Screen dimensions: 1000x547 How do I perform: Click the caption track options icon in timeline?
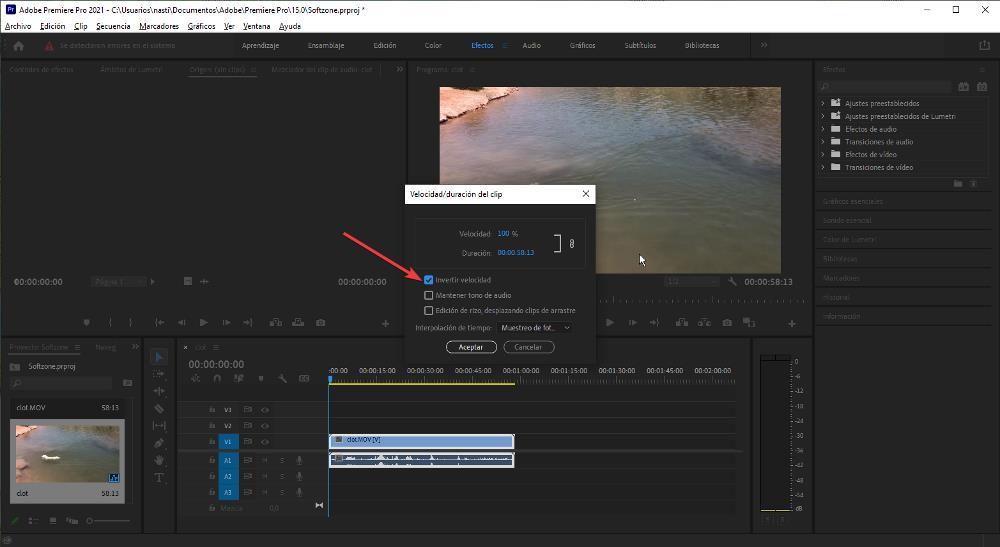click(x=304, y=379)
